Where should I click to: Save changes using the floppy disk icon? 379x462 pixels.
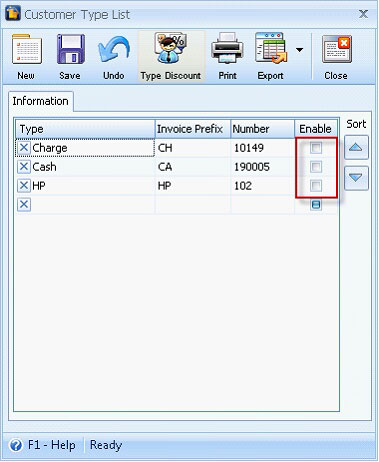70,57
